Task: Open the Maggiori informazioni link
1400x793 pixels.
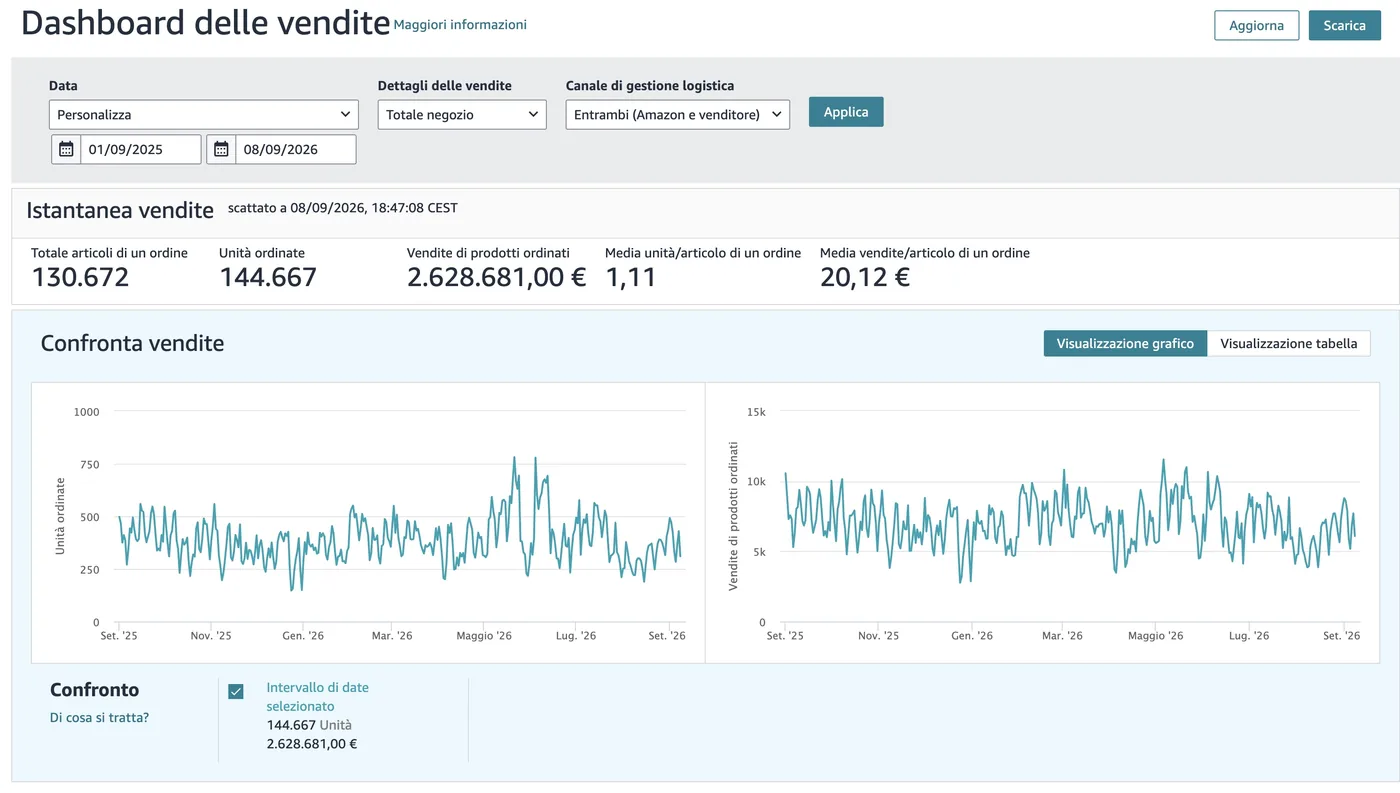Action: [x=460, y=24]
